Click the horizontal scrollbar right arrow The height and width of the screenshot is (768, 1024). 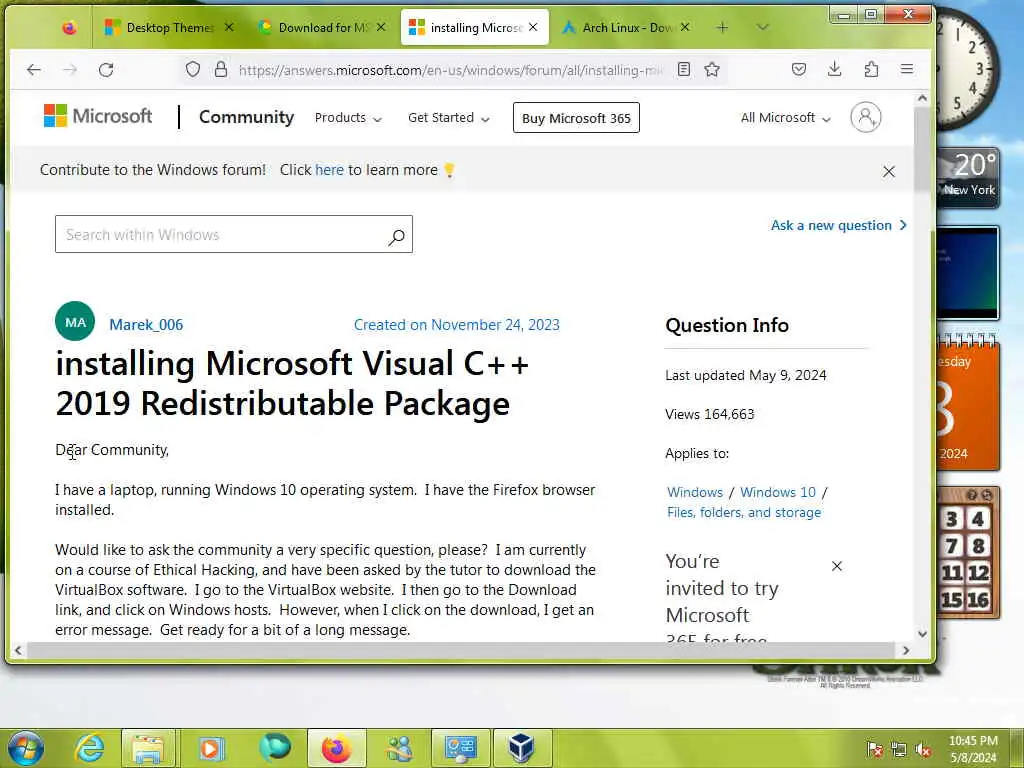click(x=906, y=650)
